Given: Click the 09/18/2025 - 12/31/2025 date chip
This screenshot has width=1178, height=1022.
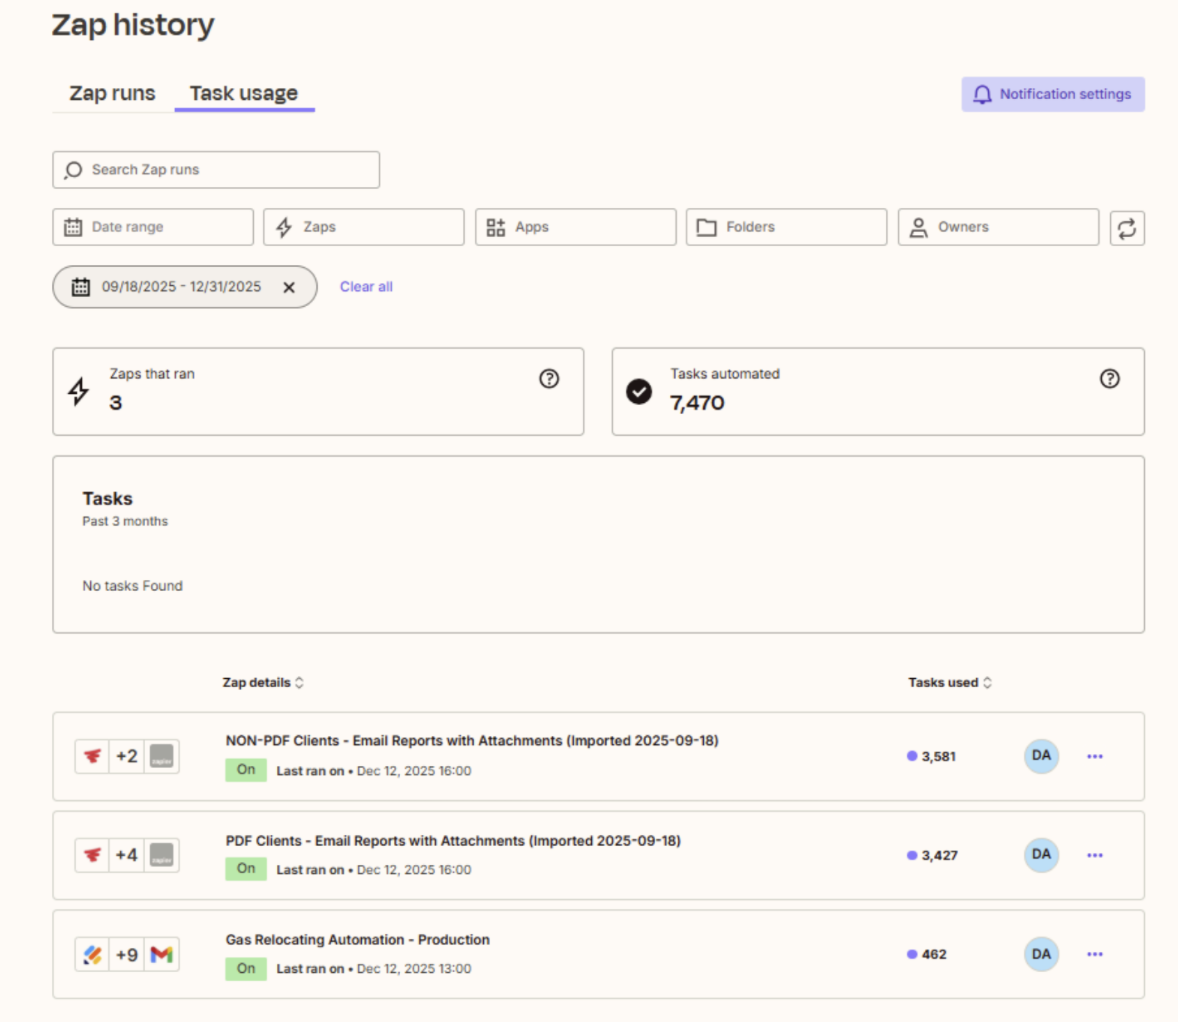Looking at the screenshot, I should (185, 287).
